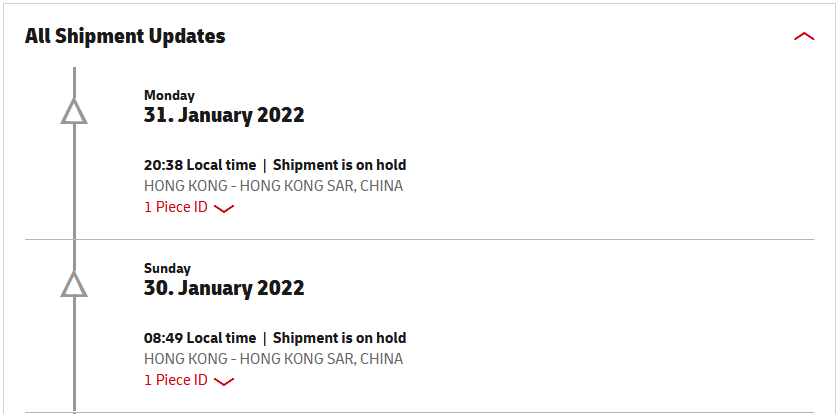
Task: Click the Monday day label
Action: (169, 96)
